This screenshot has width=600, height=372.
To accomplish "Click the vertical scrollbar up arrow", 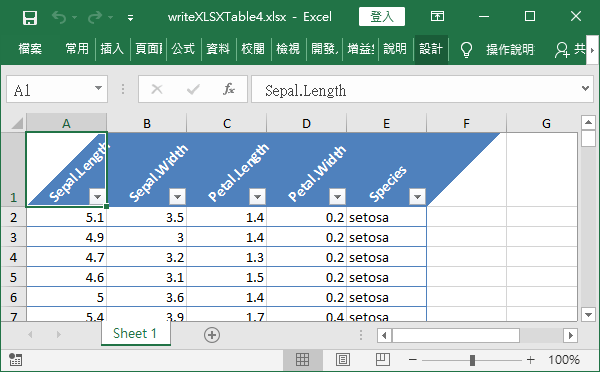I will pyautogui.click(x=588, y=122).
